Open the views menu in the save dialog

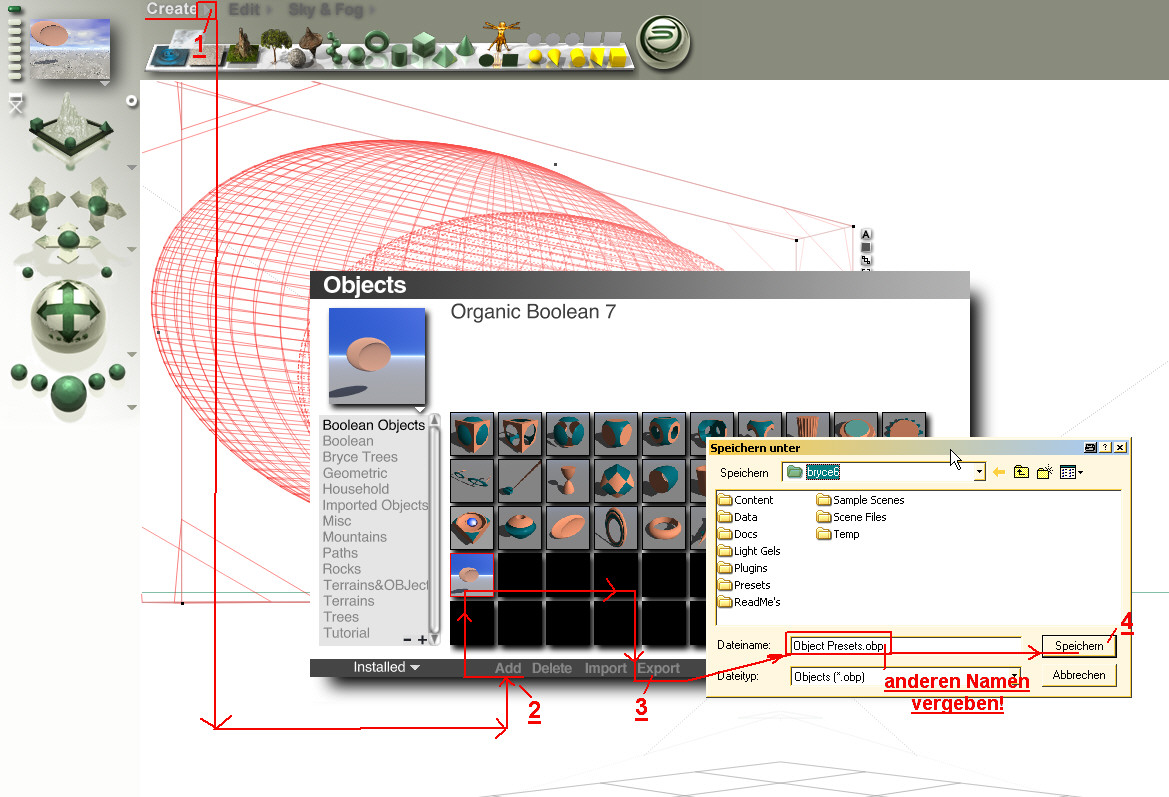[x=1071, y=472]
